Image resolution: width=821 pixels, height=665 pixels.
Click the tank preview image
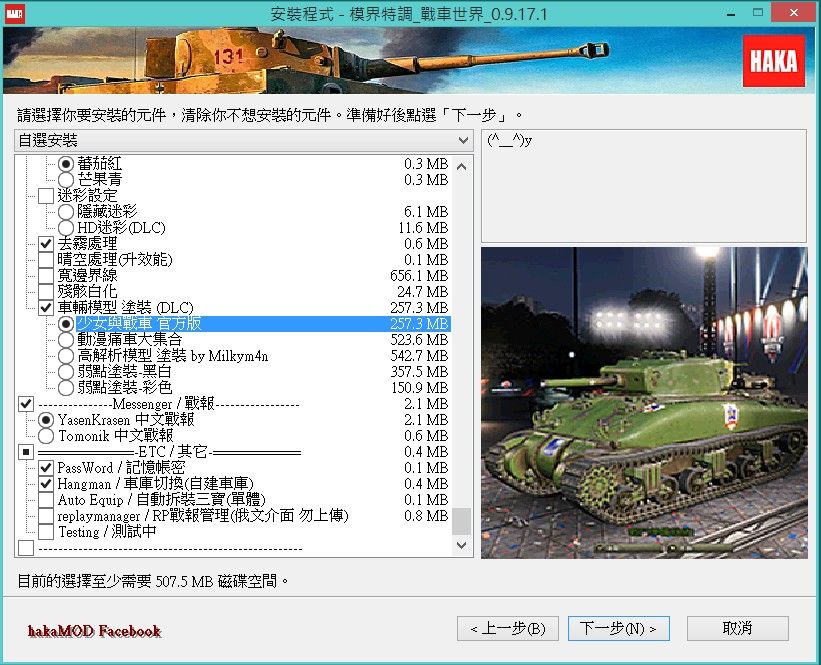644,403
